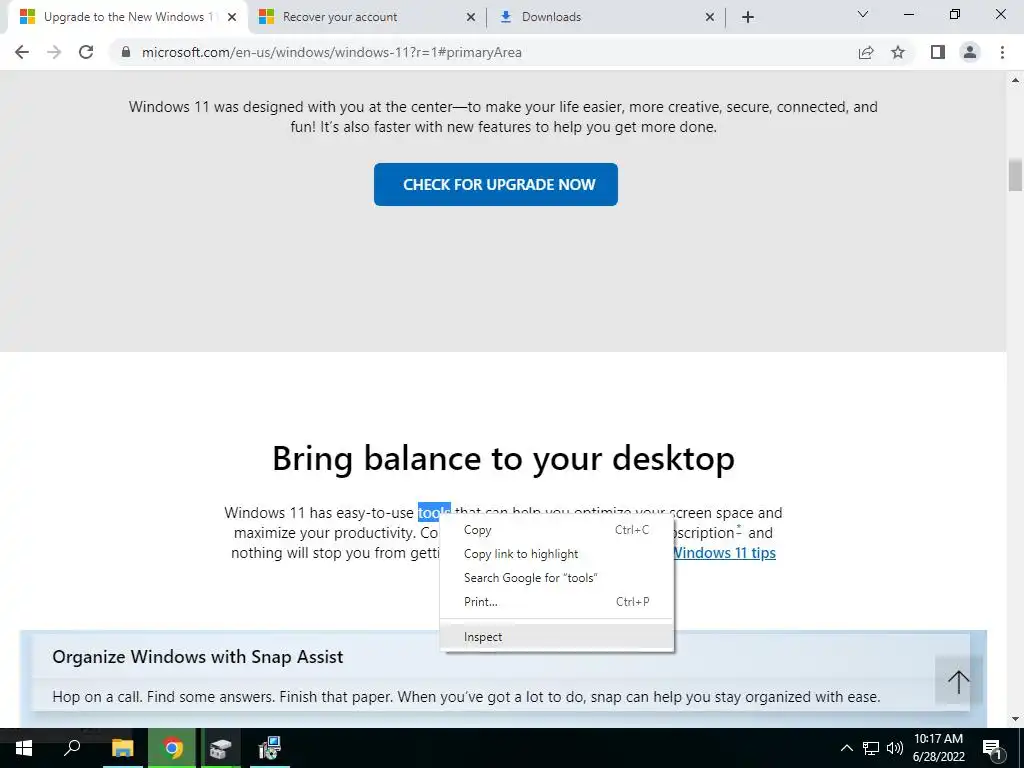Reload the current page

click(86, 52)
